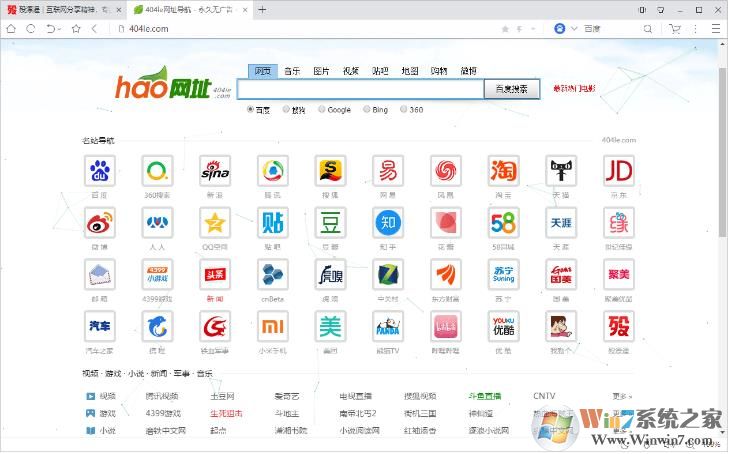This screenshot has width=729, height=454.
Task: Open the Jumei 聚美 icon
Action: click(619, 275)
